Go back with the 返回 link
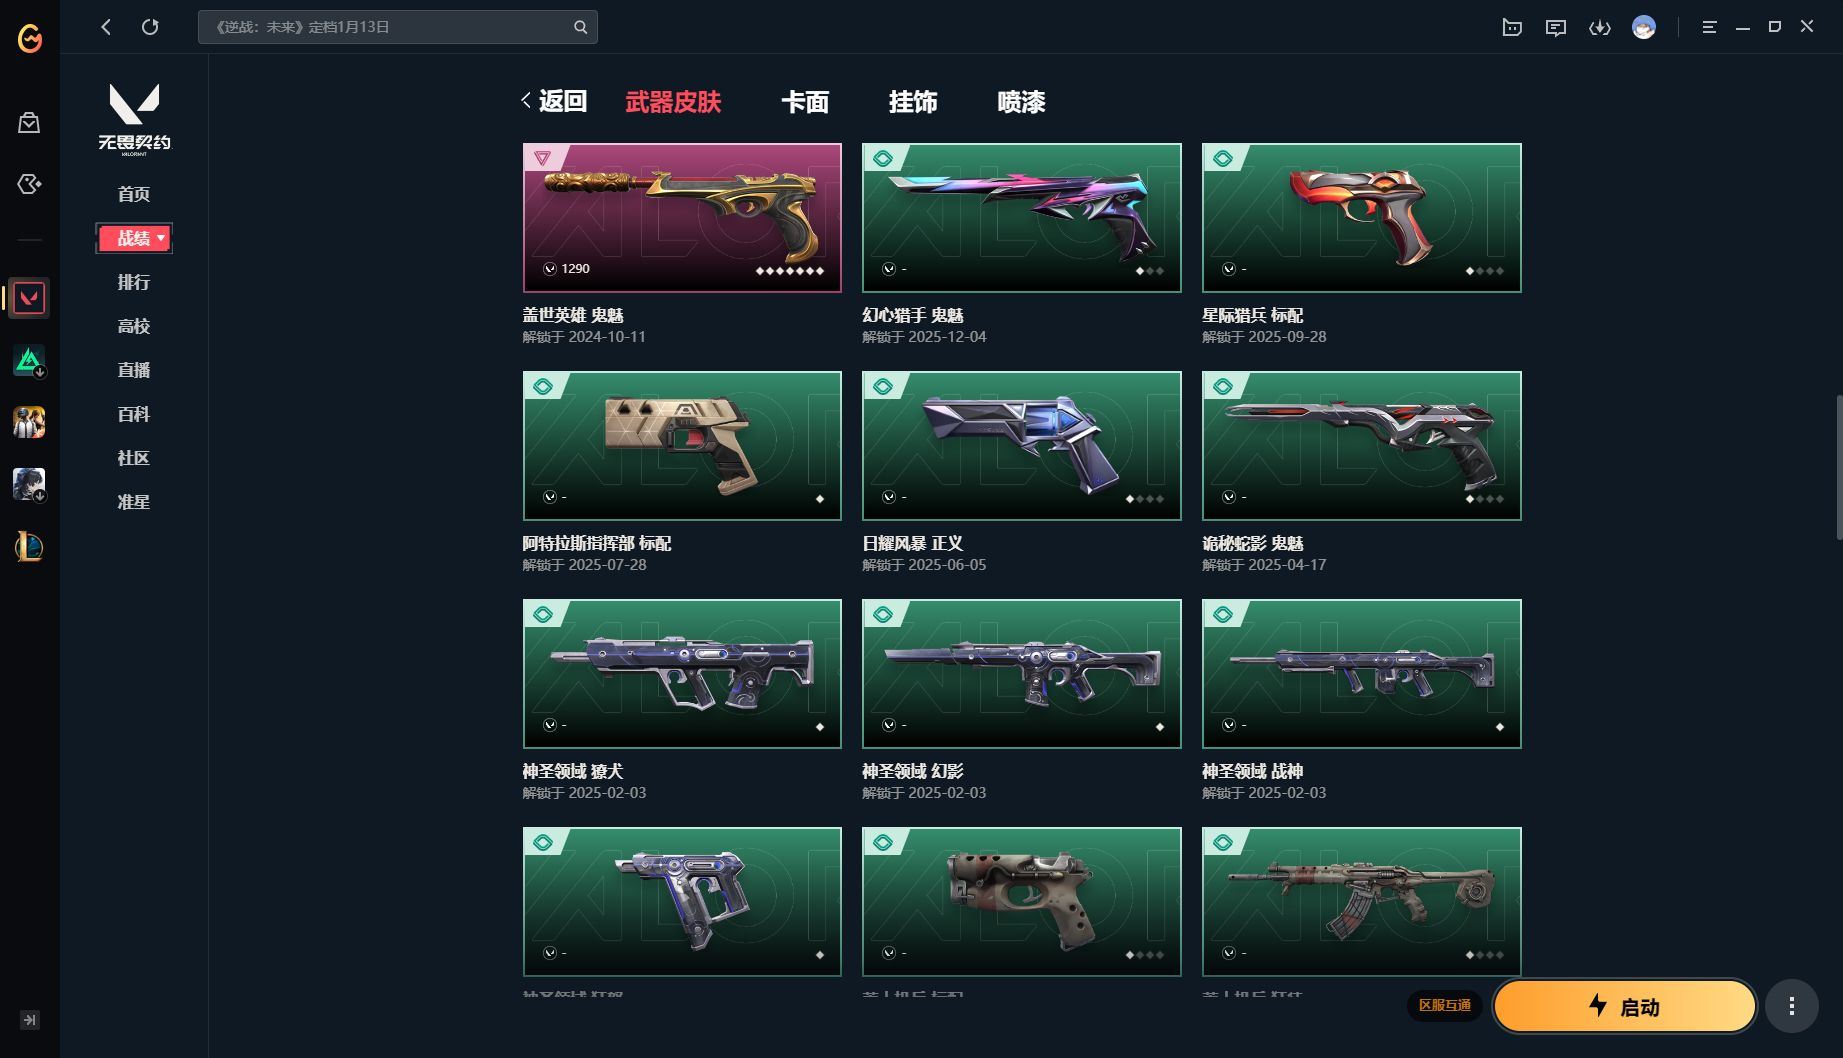Image resolution: width=1843 pixels, height=1058 pixels. 554,101
